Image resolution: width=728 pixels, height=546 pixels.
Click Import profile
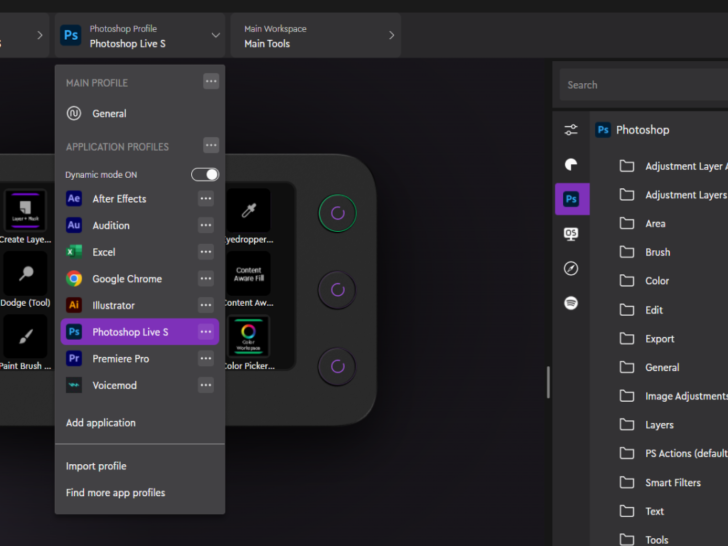96,466
